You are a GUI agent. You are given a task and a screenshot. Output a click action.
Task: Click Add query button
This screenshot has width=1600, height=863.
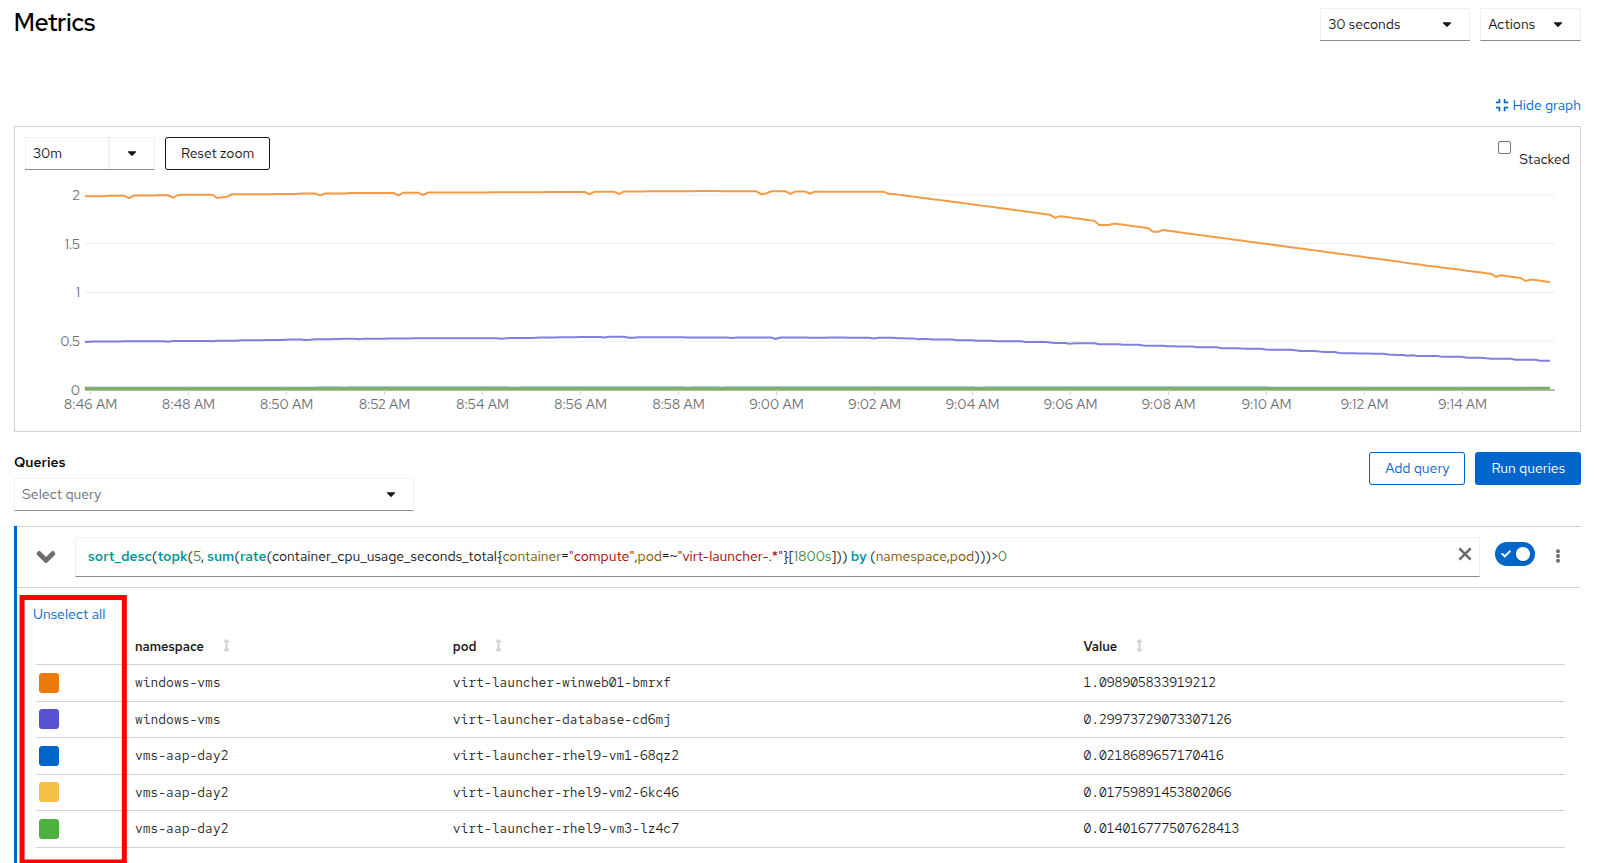[1416, 468]
